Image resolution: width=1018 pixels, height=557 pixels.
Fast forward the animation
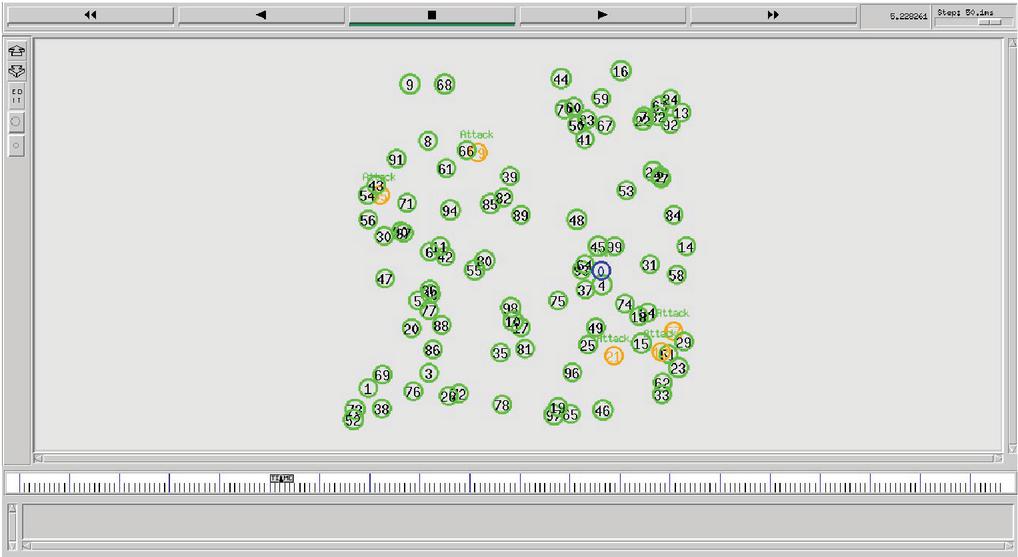click(x=773, y=15)
